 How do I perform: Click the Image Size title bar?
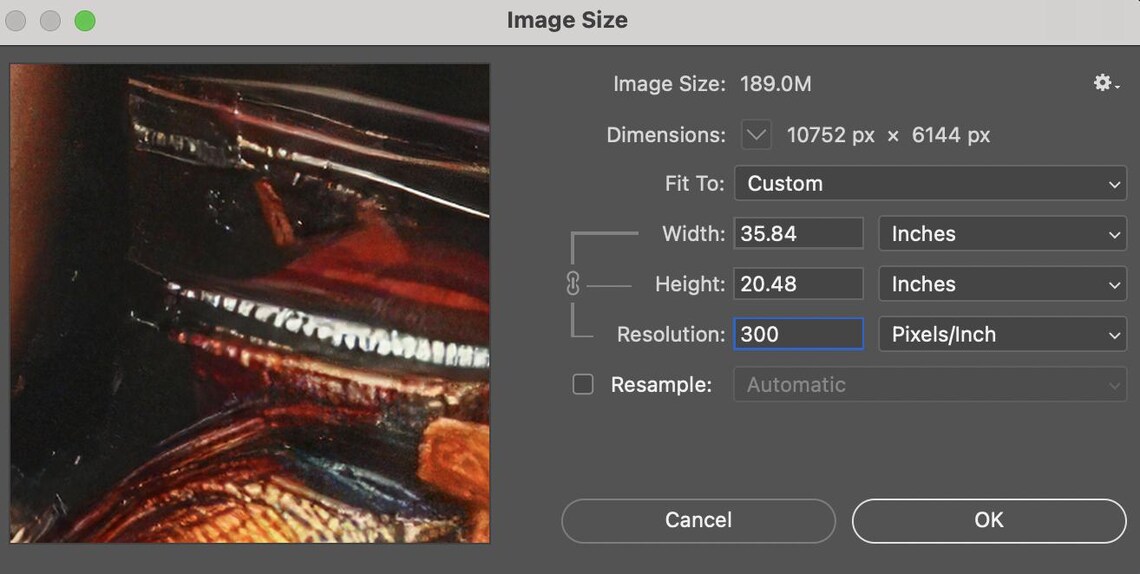pos(567,20)
